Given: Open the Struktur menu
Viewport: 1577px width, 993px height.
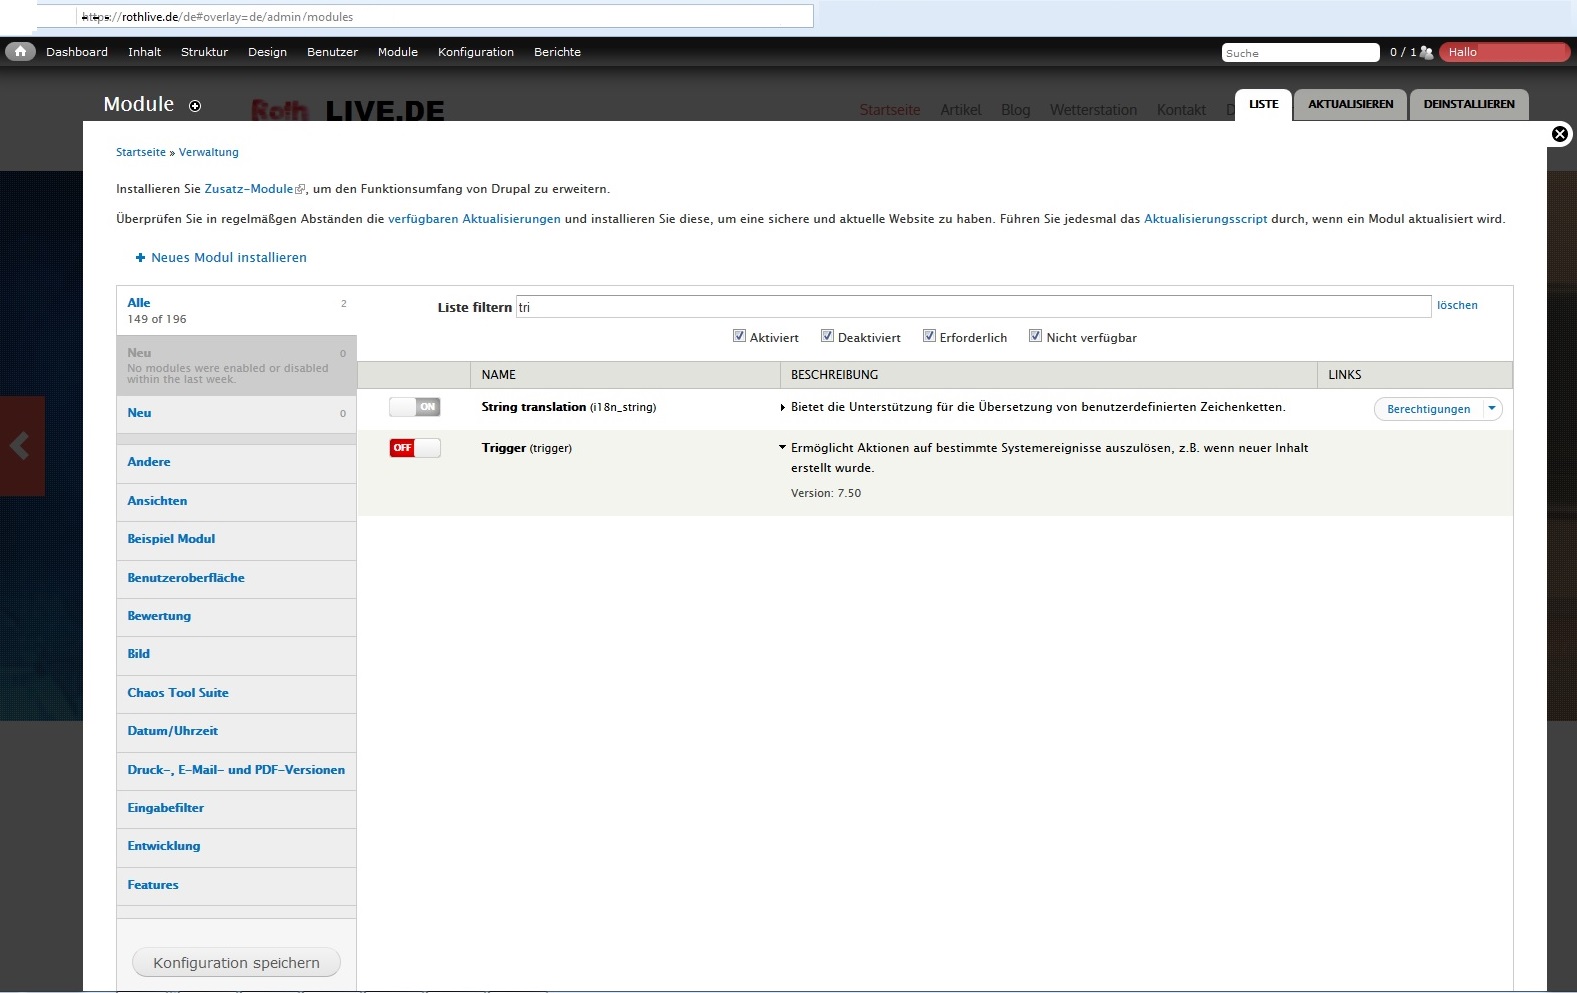Looking at the screenshot, I should [204, 52].
